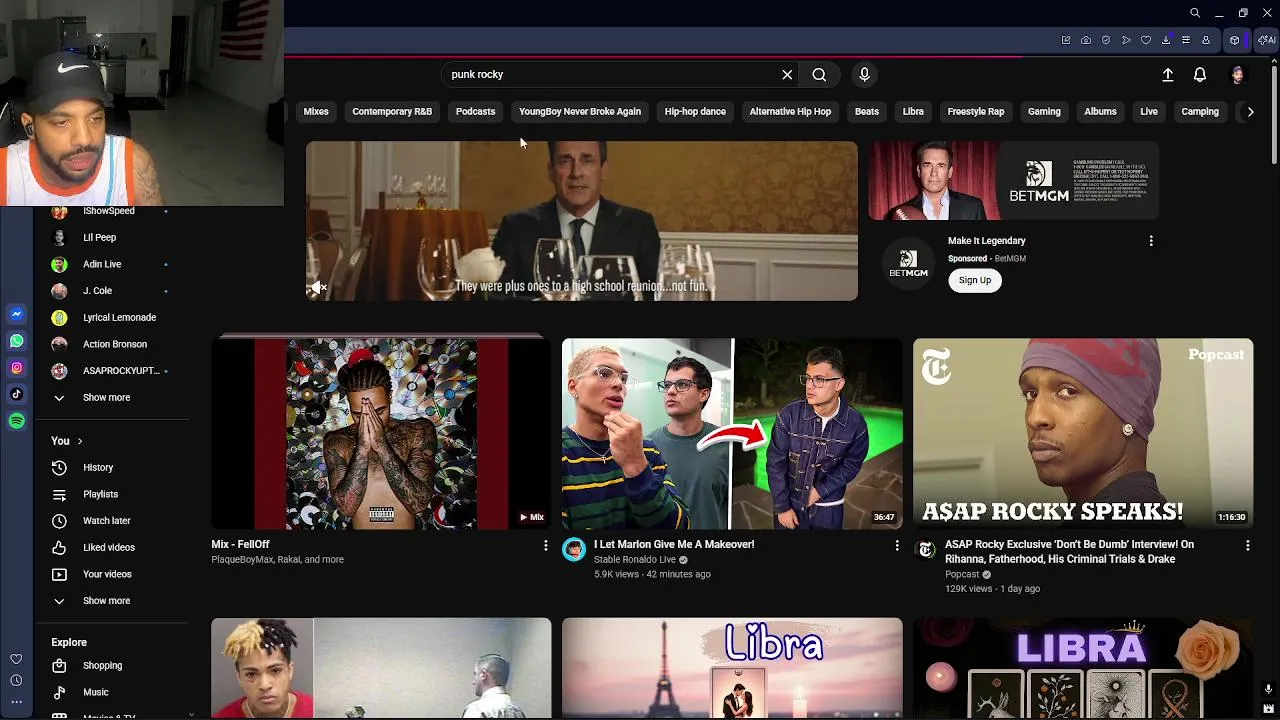Open browser tab search magnifier in title bar

(1195, 13)
